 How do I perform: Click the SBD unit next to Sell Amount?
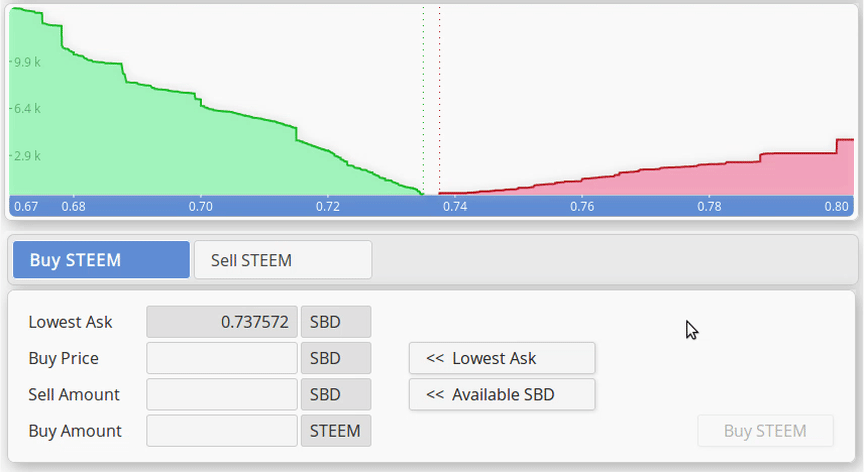click(x=336, y=394)
